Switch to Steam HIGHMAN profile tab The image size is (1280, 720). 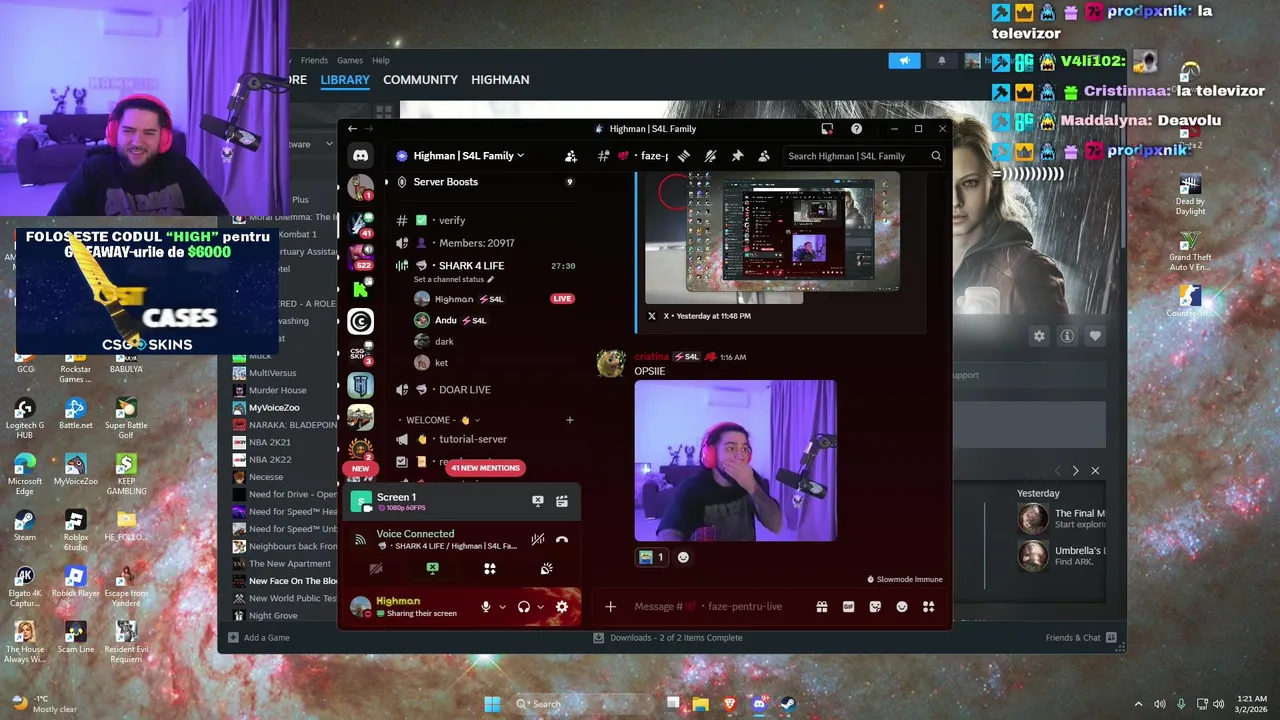pyautogui.click(x=500, y=80)
